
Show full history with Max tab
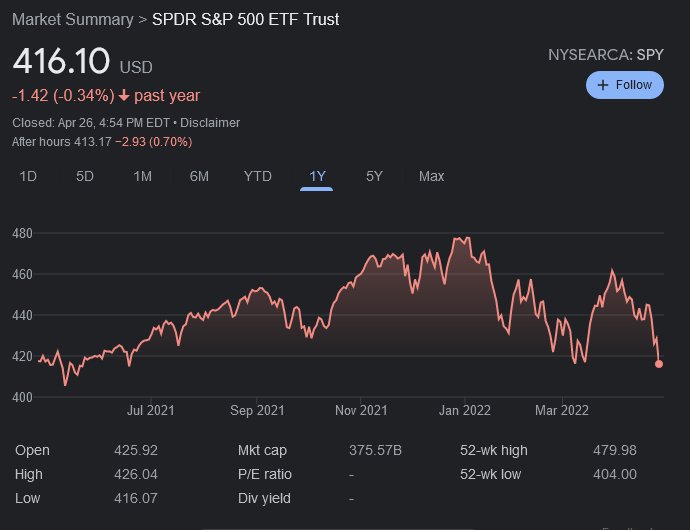point(431,177)
